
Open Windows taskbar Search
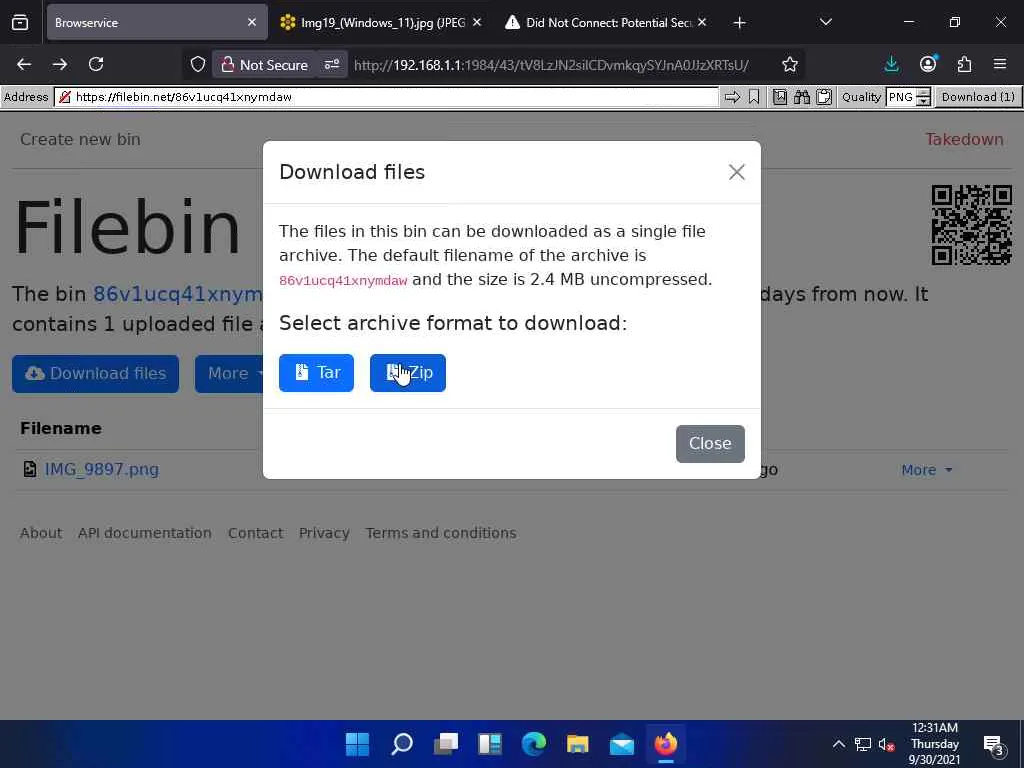point(402,744)
